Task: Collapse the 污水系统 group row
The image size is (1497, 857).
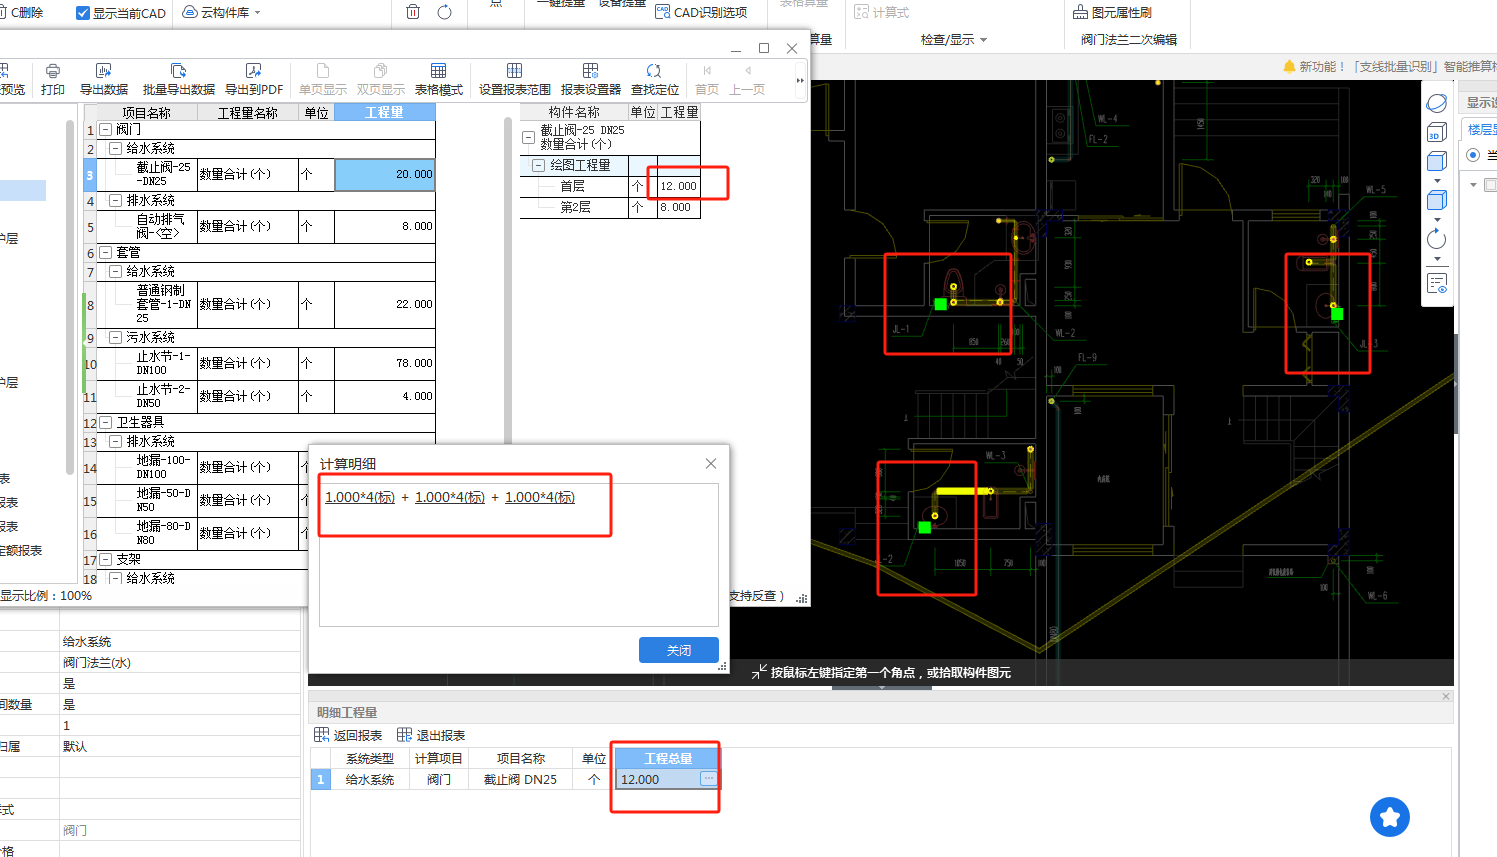Action: [115, 338]
